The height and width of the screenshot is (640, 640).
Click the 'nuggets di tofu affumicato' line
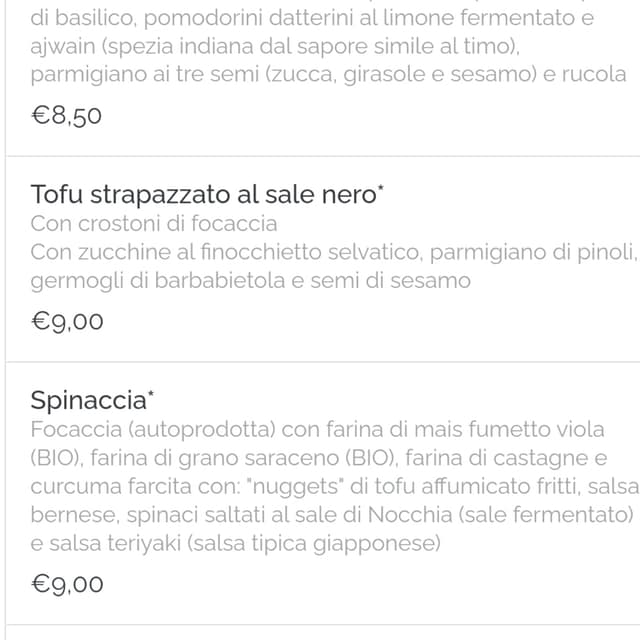(x=335, y=487)
